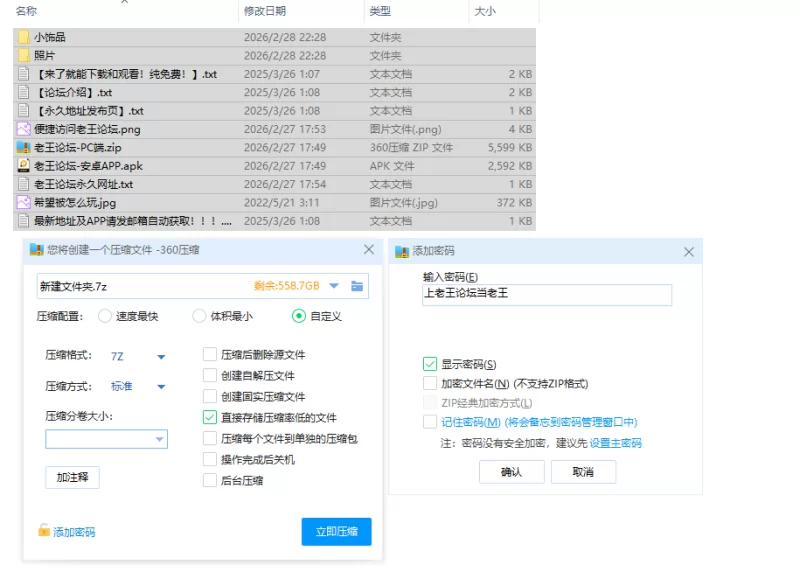Click the 输入密码 text field
The width and height of the screenshot is (800, 579).
pos(546,294)
